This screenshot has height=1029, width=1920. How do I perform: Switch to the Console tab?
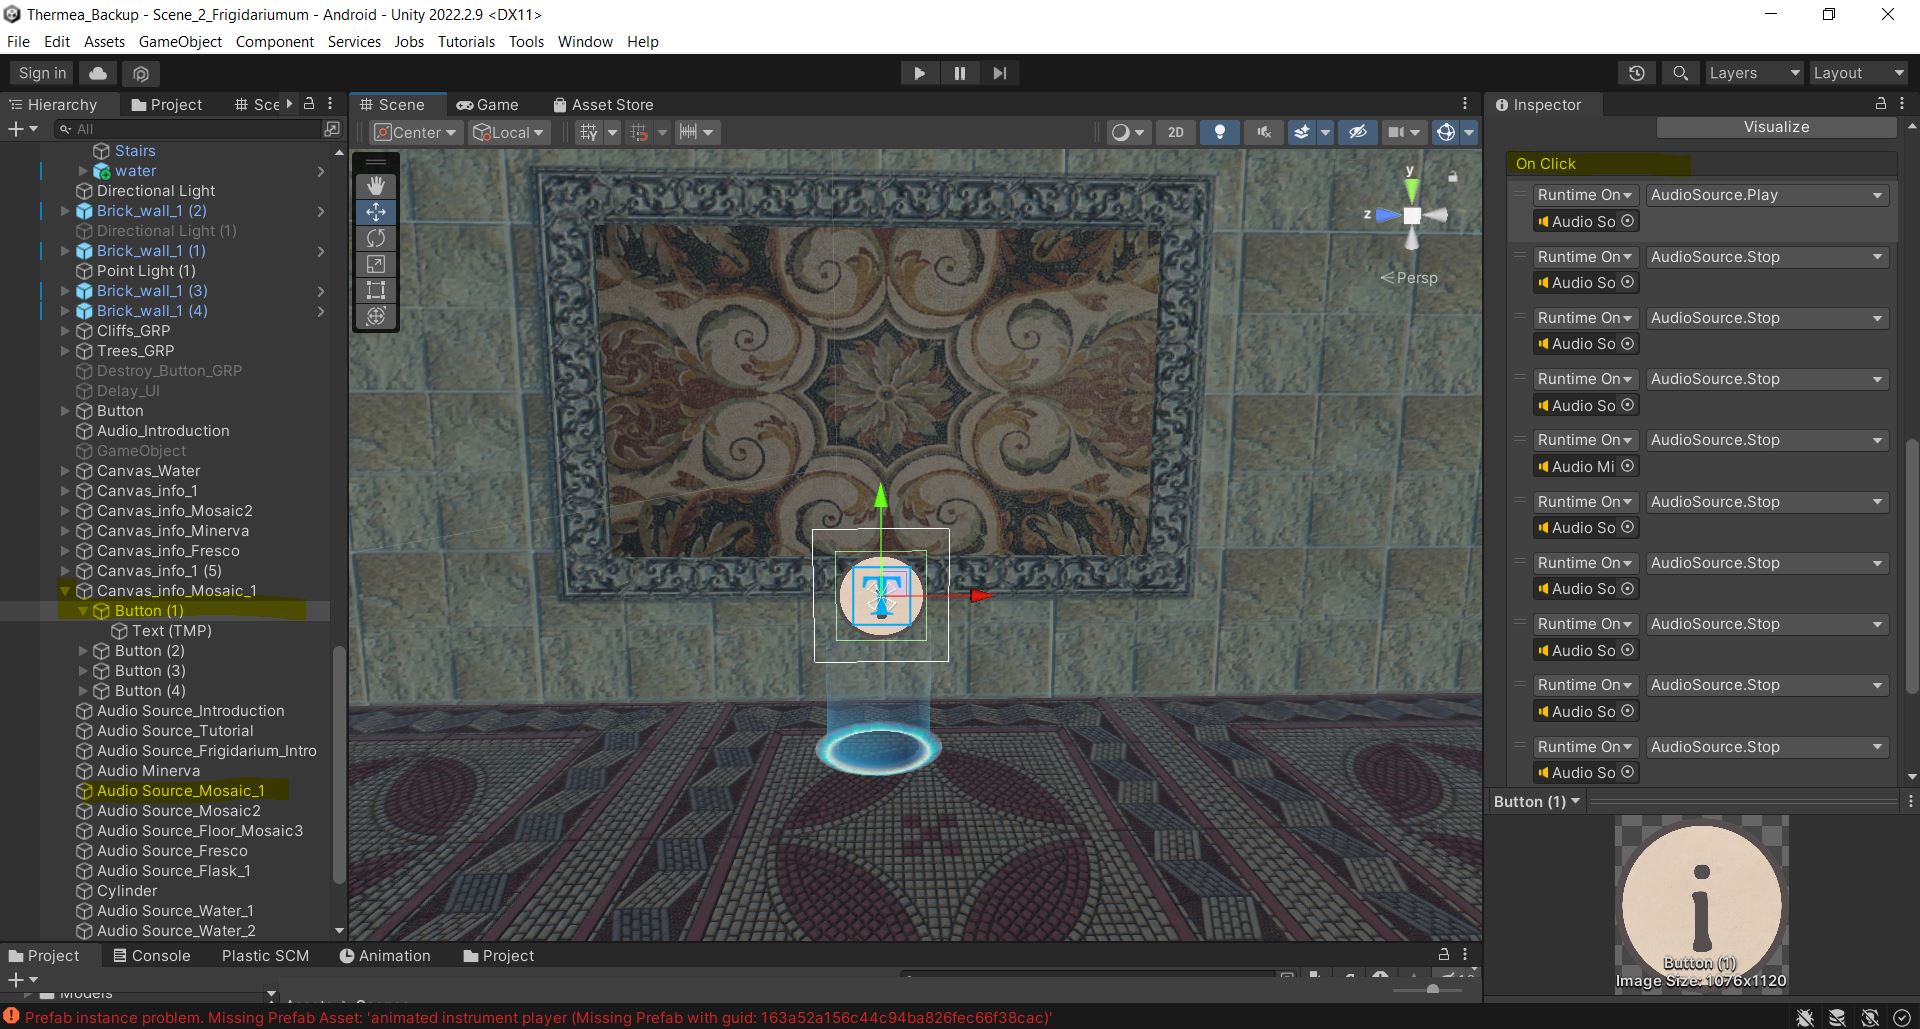pyautogui.click(x=152, y=955)
